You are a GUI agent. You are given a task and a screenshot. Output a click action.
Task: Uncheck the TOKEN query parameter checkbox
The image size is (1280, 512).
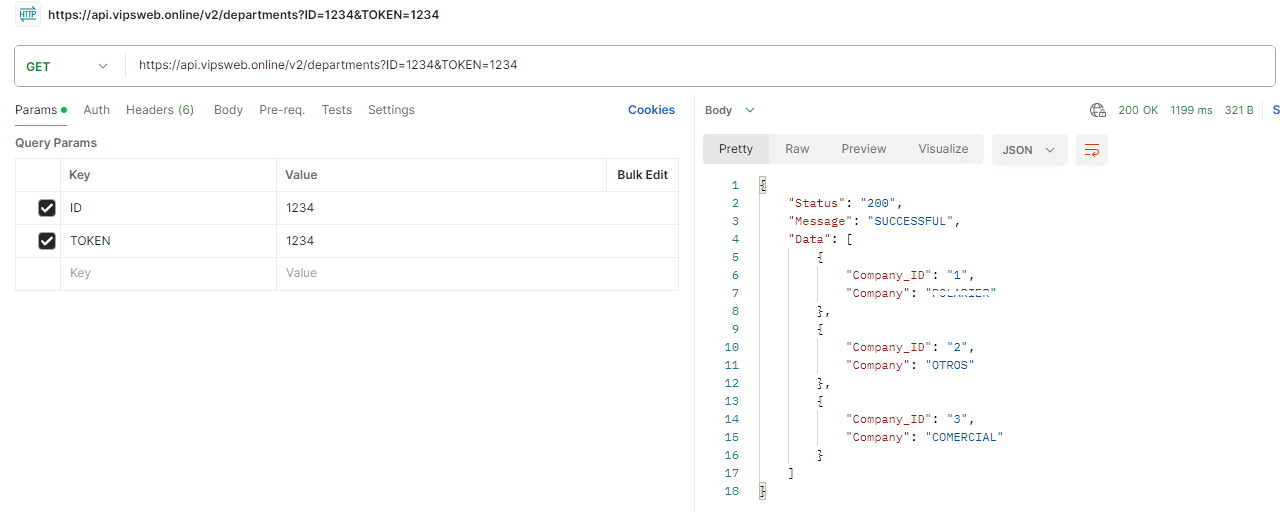coord(46,241)
